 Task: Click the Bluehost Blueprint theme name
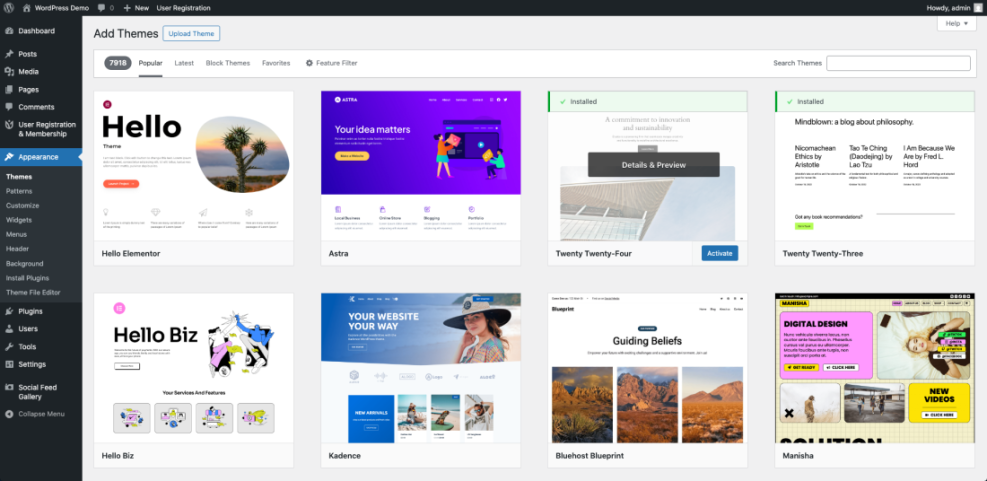(x=590, y=455)
